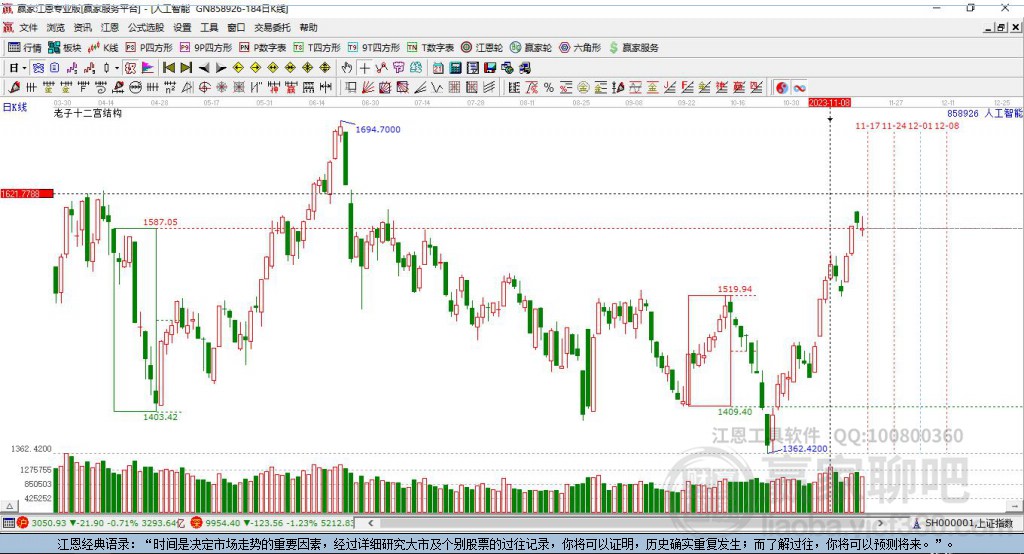1024x554 pixels.
Task: Open the 公式选股 menu
Action: click(146, 27)
